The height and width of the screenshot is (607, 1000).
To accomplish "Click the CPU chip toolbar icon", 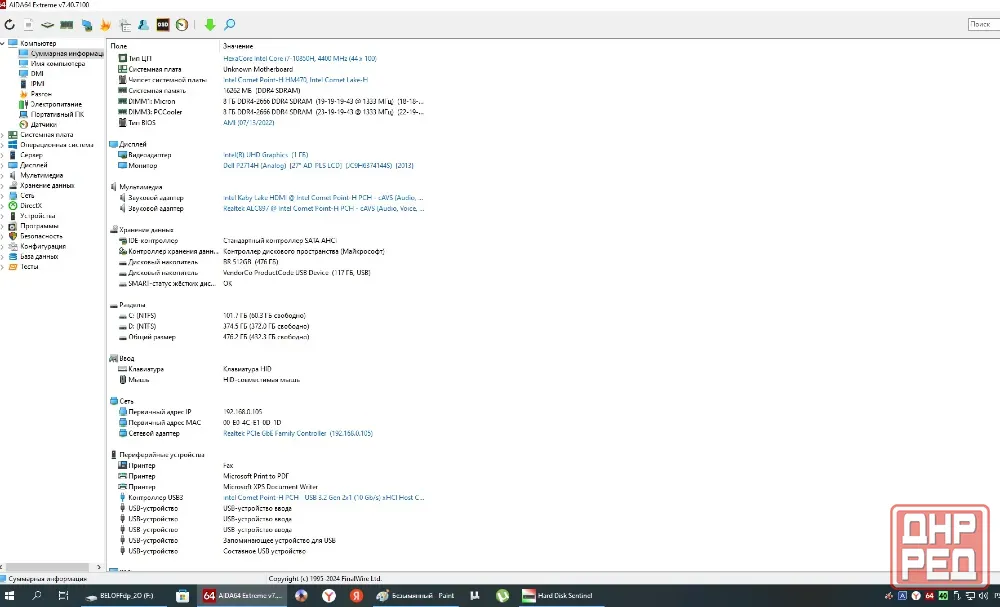I will (x=47, y=25).
